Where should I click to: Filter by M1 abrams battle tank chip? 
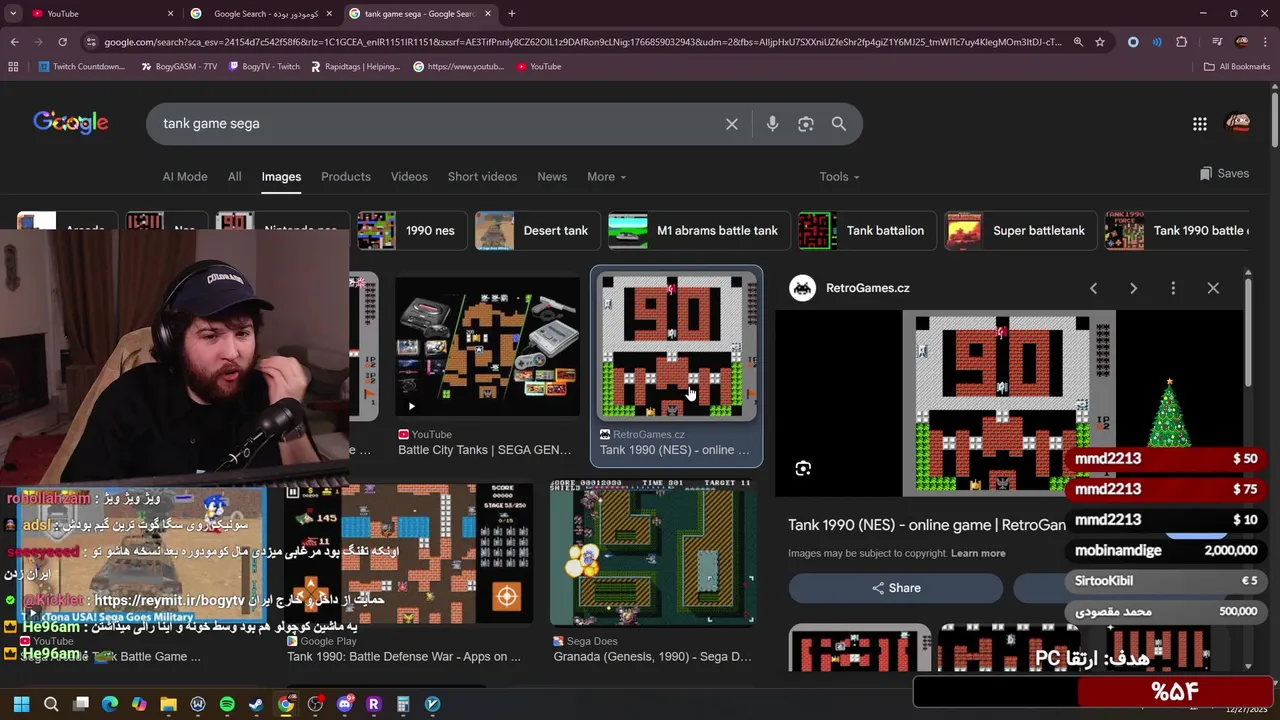(x=698, y=231)
